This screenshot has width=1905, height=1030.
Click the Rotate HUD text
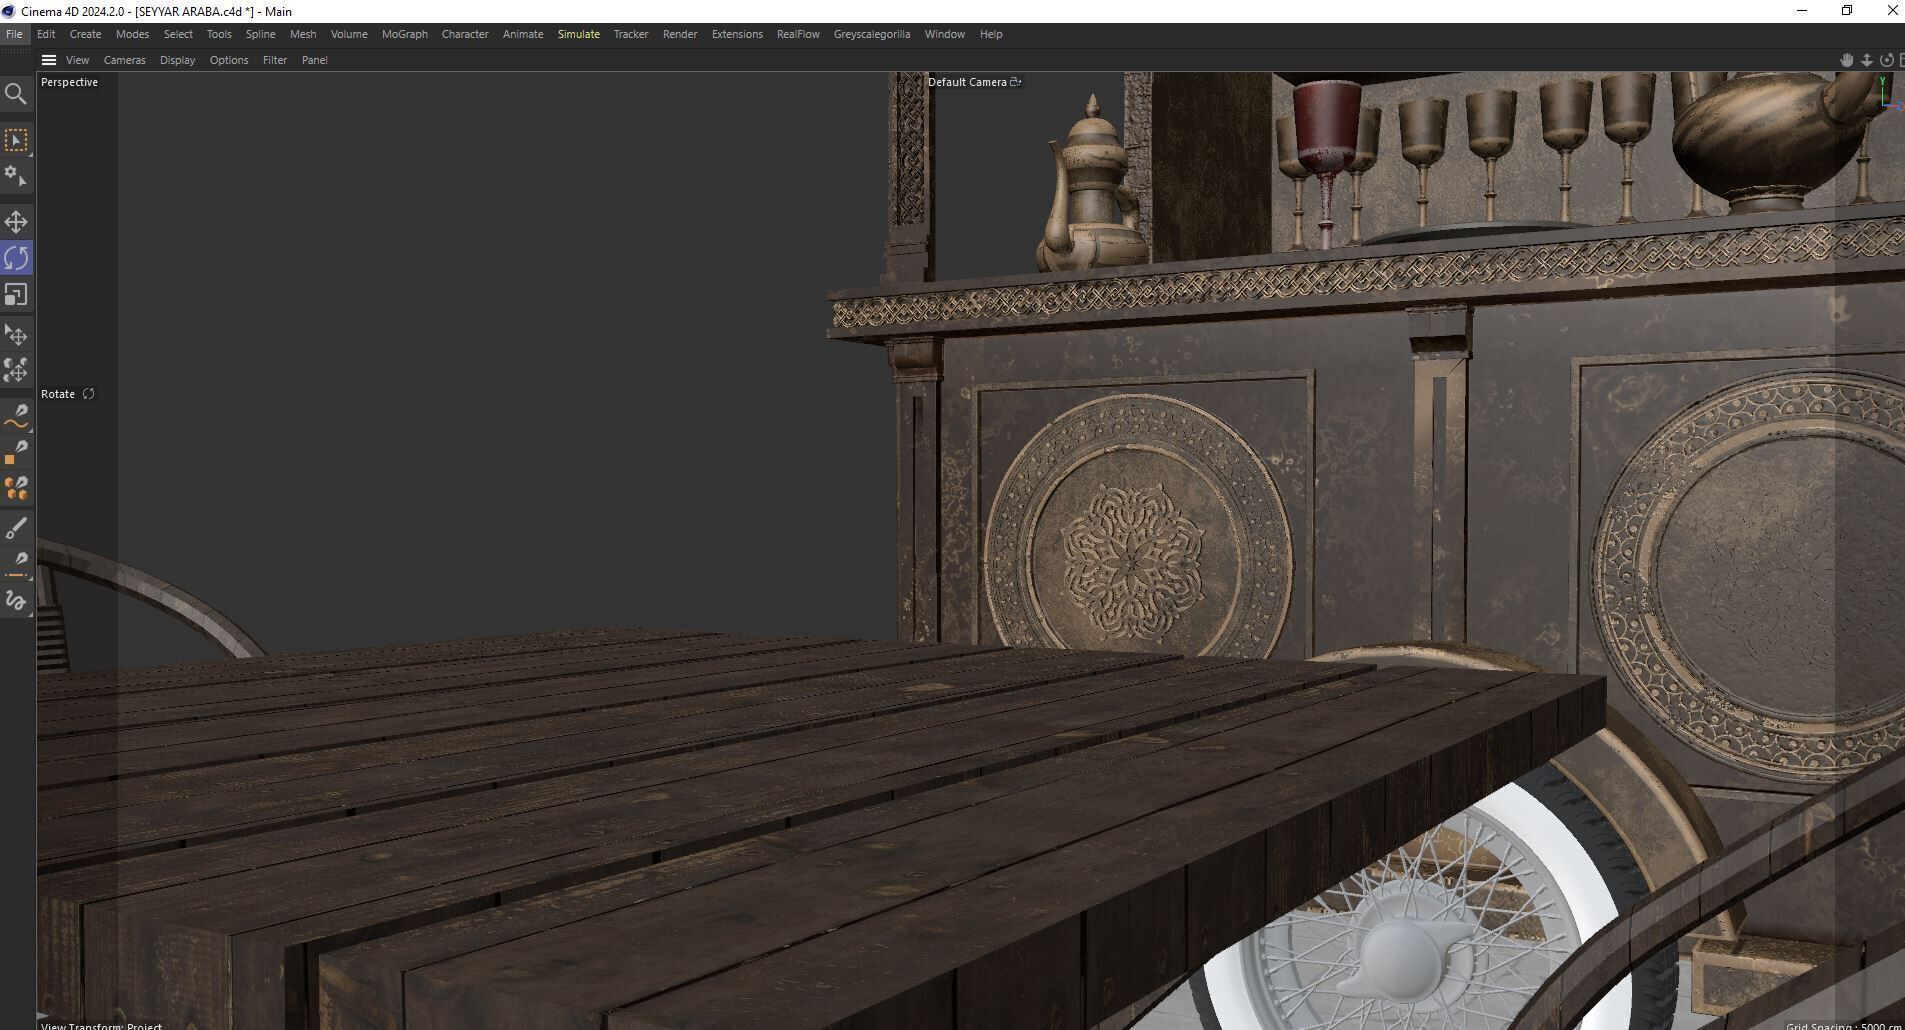tap(58, 394)
